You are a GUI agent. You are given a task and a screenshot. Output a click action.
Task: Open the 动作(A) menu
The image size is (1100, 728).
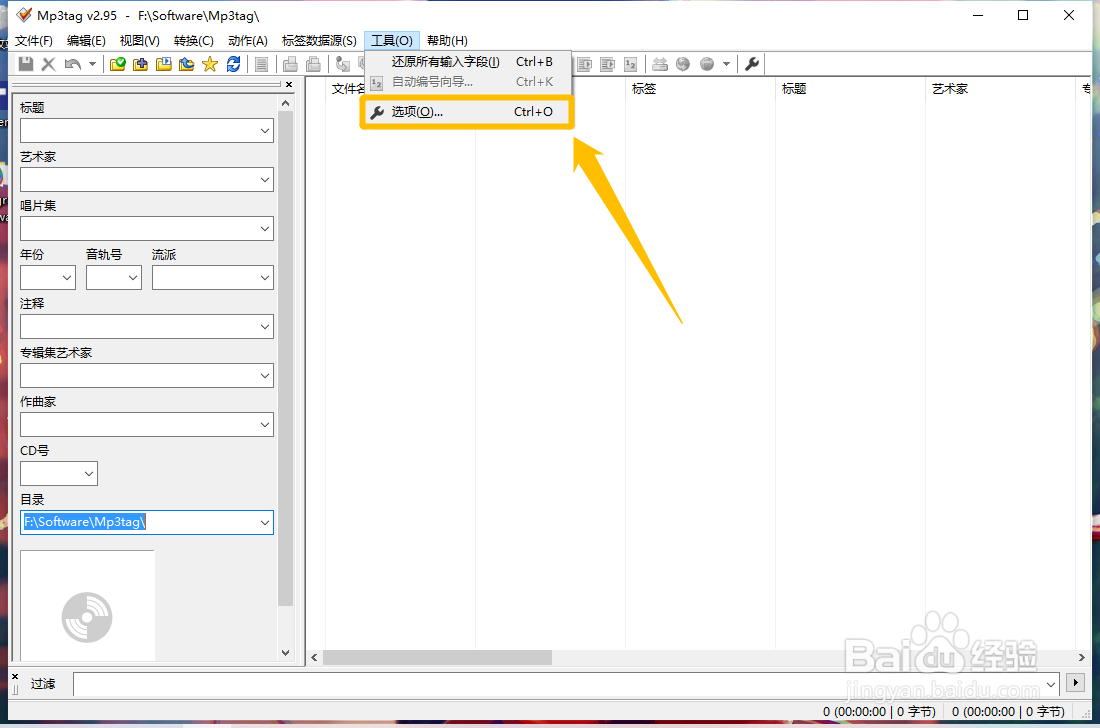coord(248,41)
